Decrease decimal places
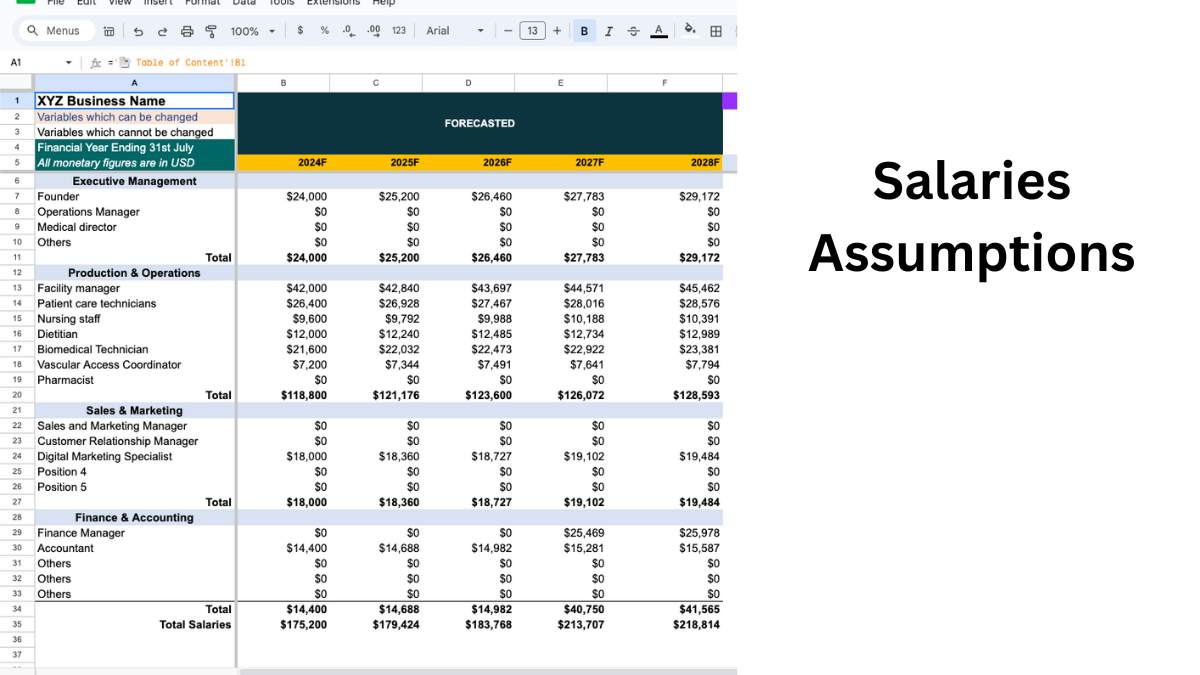The width and height of the screenshot is (1200, 675). click(x=348, y=31)
